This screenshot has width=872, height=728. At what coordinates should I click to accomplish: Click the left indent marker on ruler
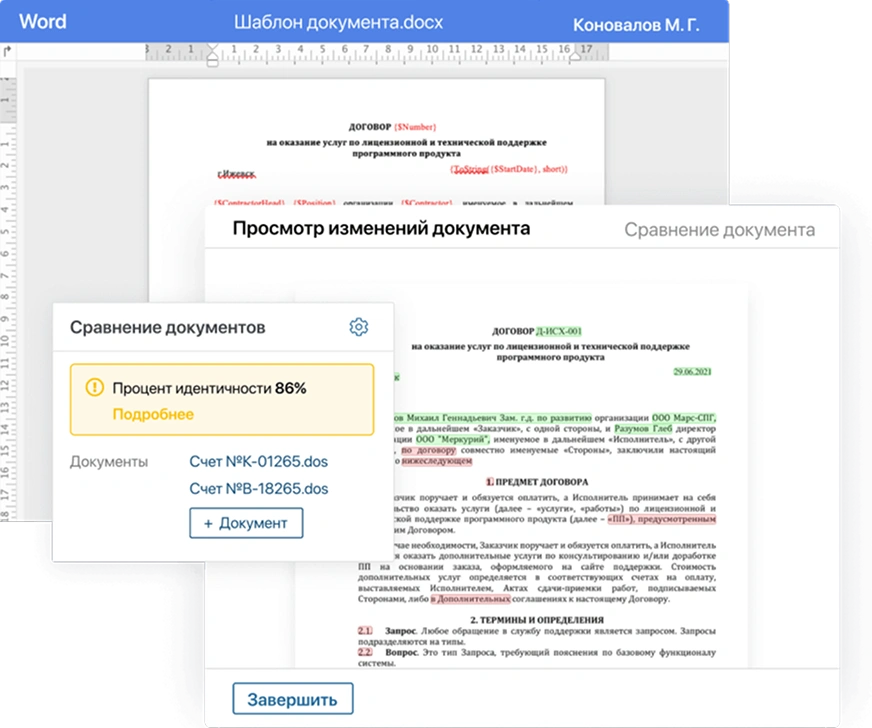pyautogui.click(x=212, y=55)
